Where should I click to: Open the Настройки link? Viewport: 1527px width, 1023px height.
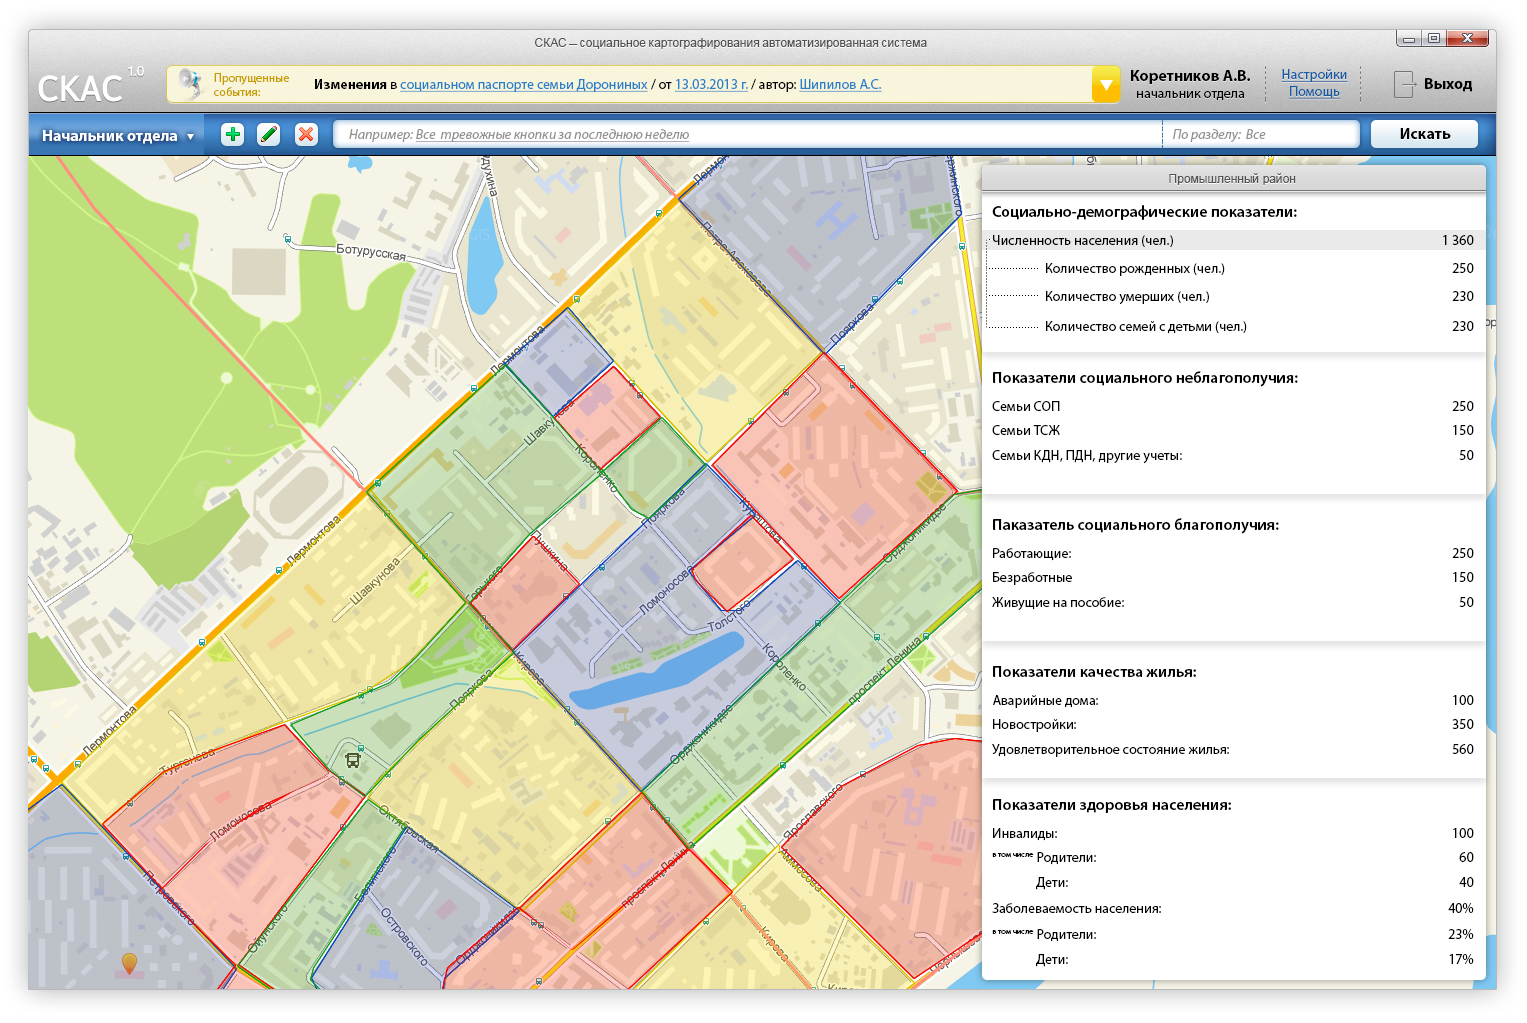1314,74
